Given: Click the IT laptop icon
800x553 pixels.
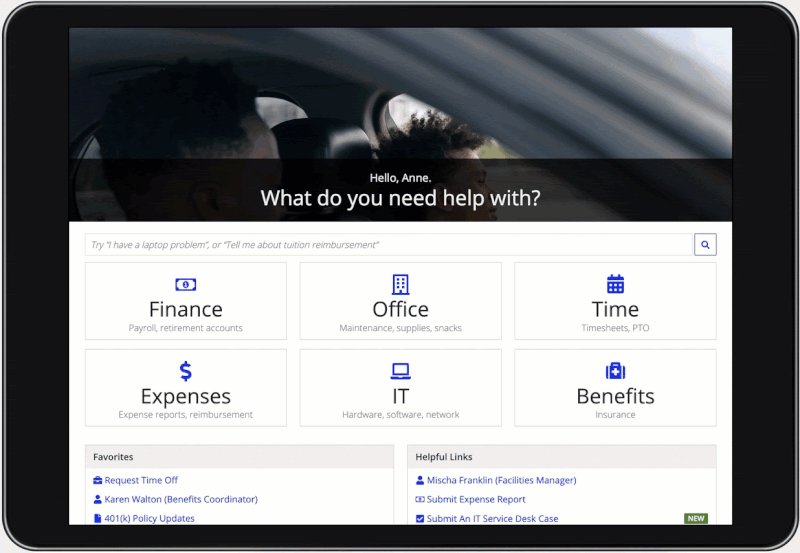Looking at the screenshot, I should [x=401, y=371].
